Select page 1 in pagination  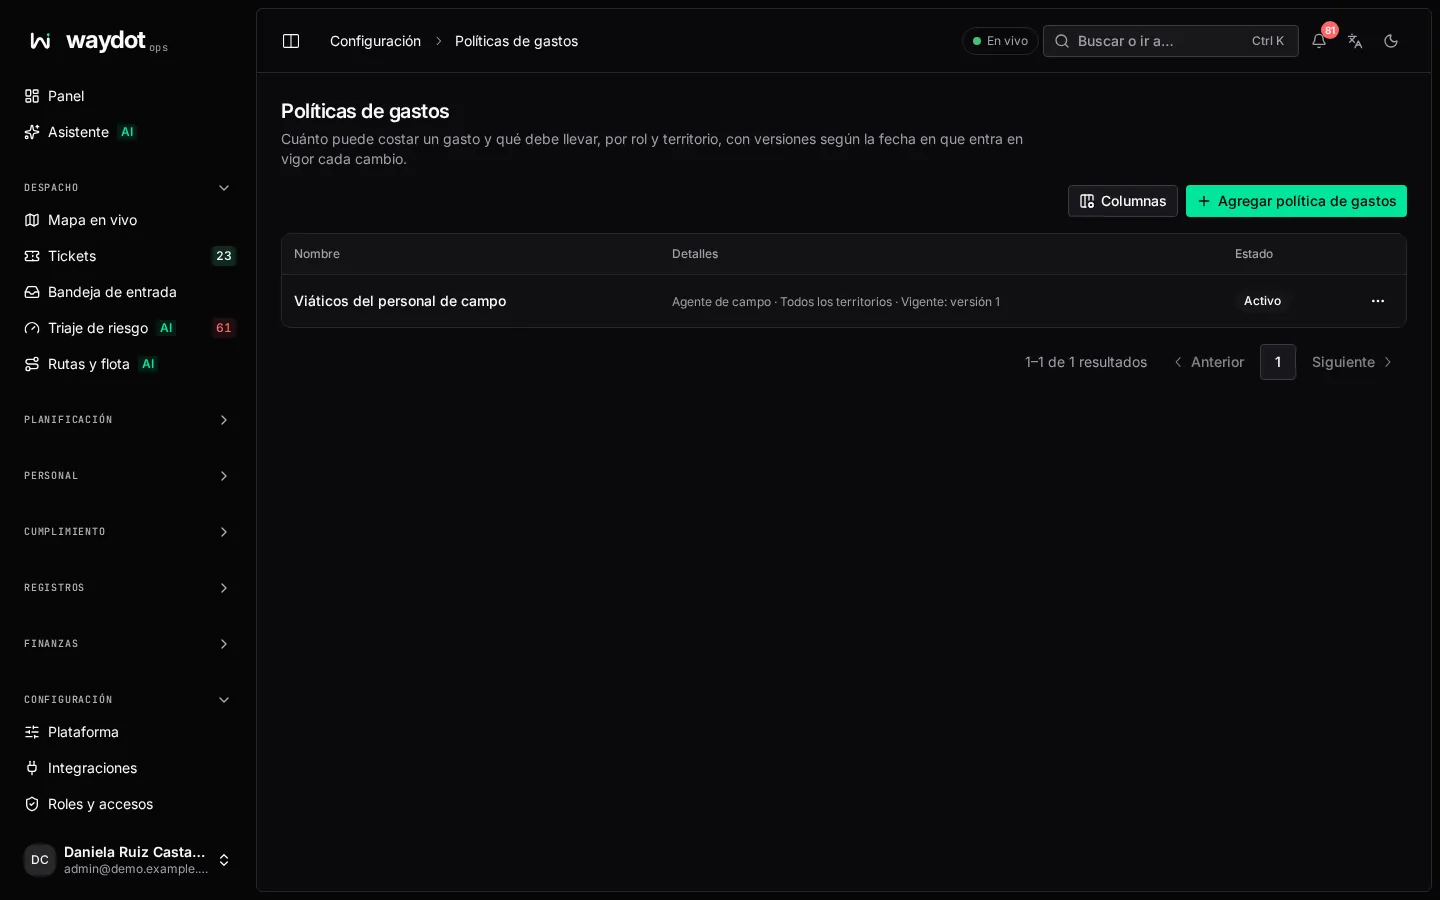(x=1278, y=362)
